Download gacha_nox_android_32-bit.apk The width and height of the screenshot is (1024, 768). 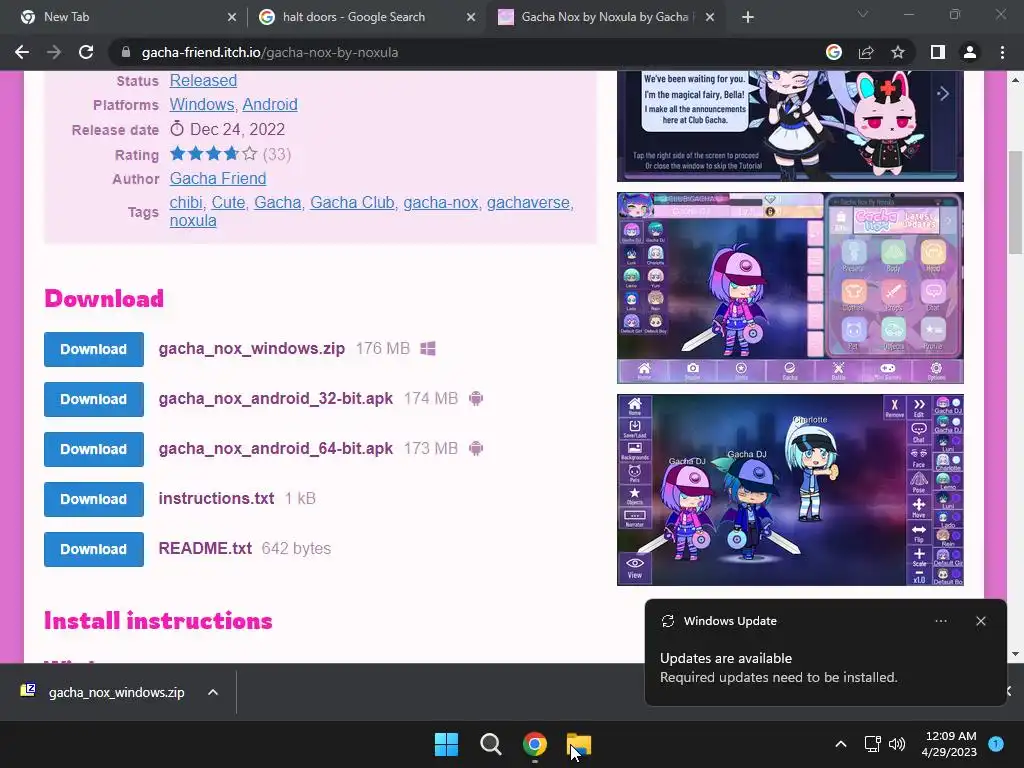[x=94, y=399]
